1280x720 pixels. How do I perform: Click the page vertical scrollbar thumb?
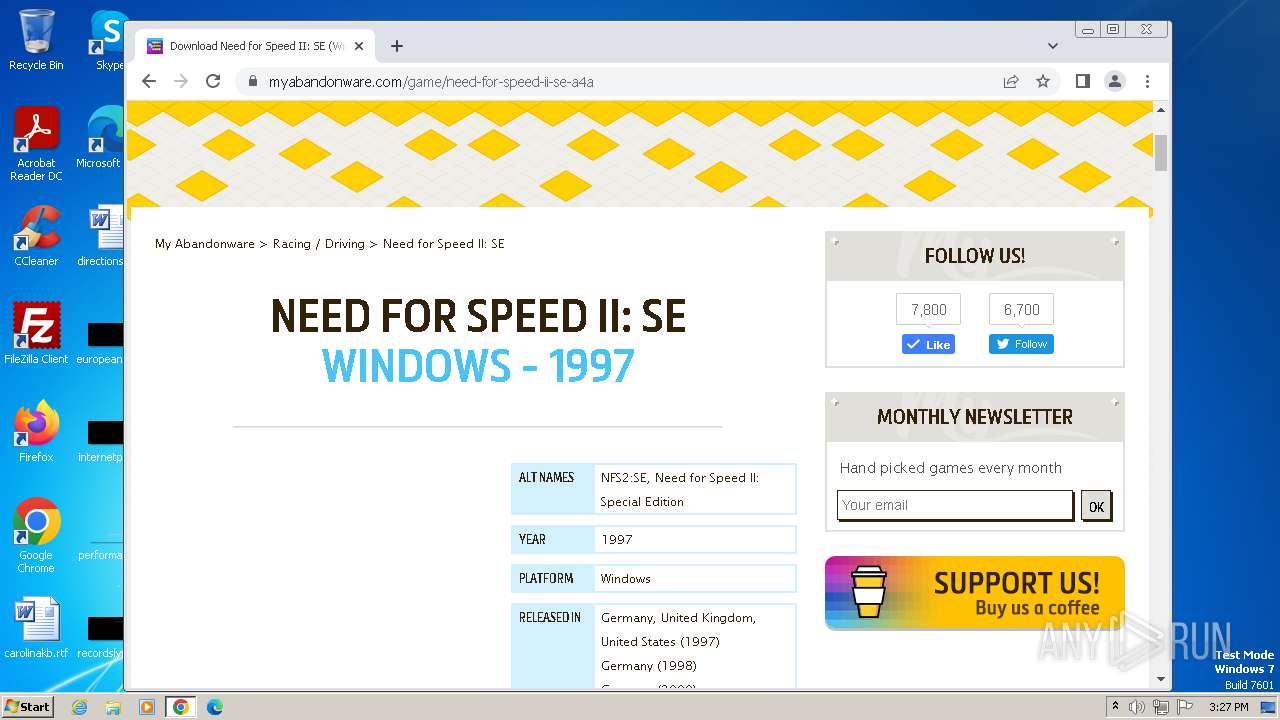pyautogui.click(x=1161, y=152)
